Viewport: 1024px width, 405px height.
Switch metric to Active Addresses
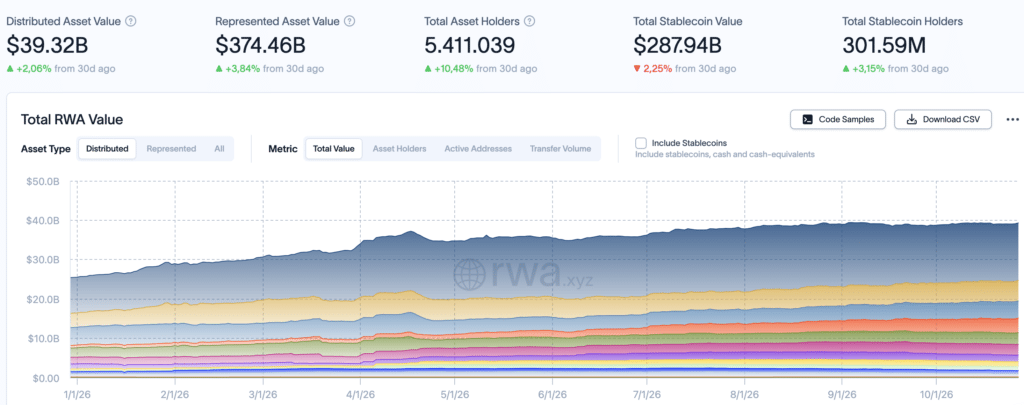click(478, 148)
